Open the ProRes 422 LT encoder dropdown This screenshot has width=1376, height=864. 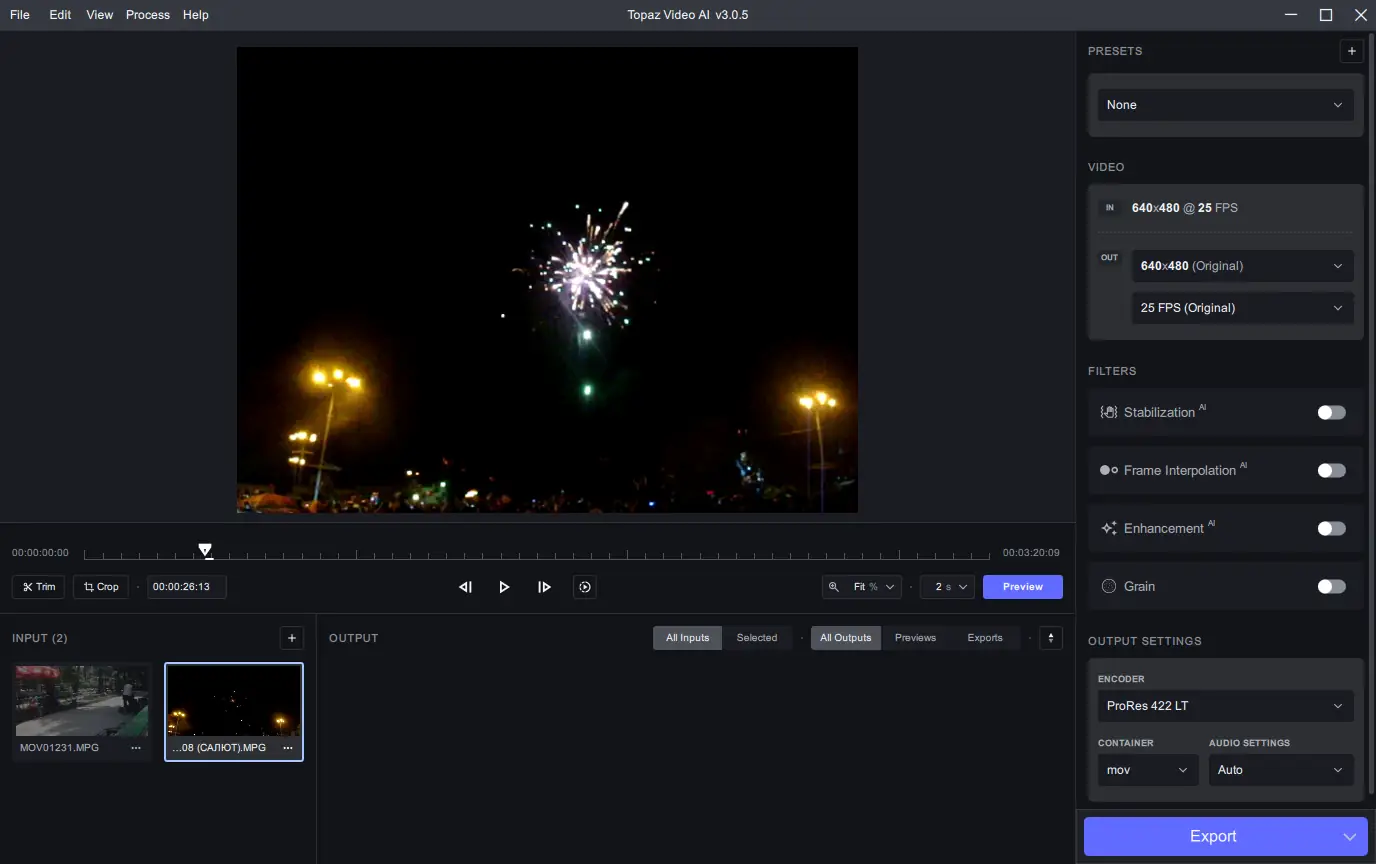[x=1225, y=706]
